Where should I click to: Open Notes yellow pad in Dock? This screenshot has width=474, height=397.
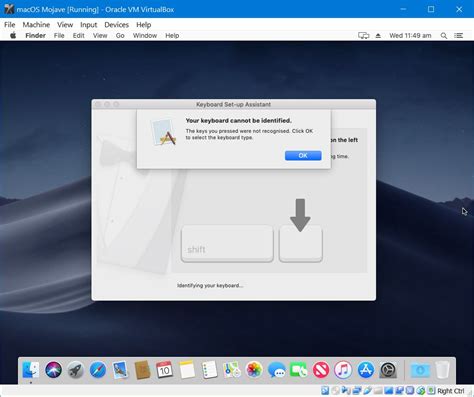(x=187, y=370)
